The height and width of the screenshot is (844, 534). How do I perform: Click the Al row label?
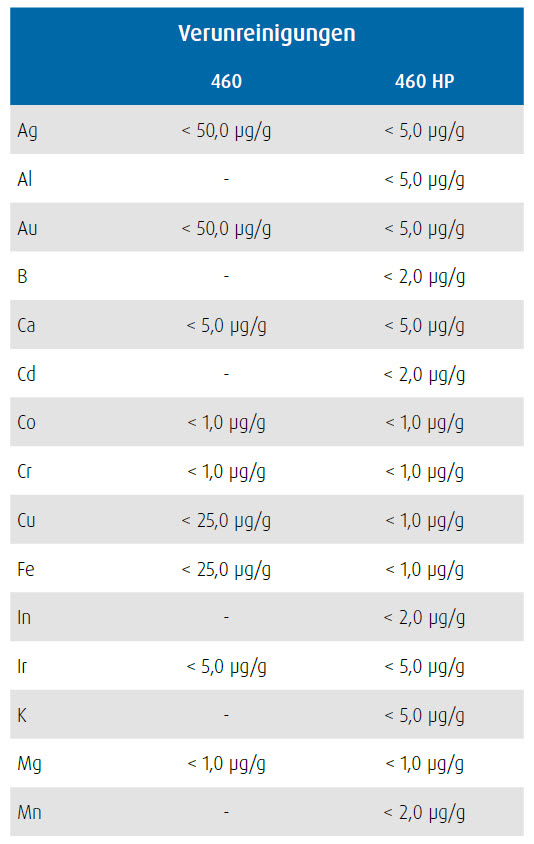point(25,179)
